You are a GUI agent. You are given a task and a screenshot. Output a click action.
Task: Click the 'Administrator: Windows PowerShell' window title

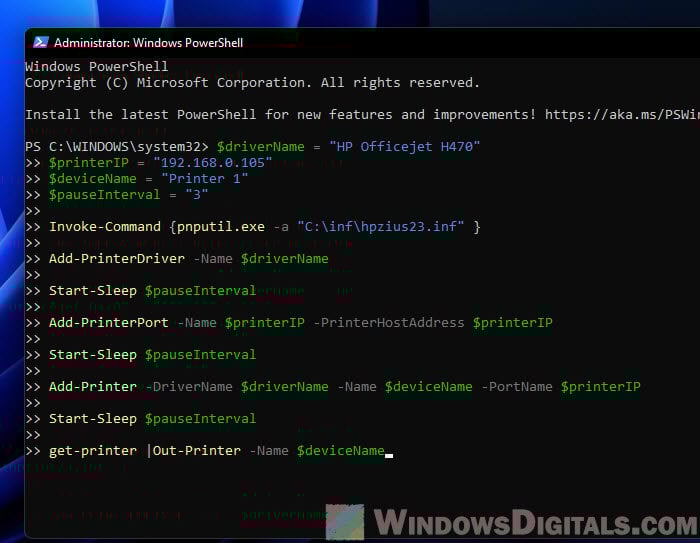pos(148,43)
